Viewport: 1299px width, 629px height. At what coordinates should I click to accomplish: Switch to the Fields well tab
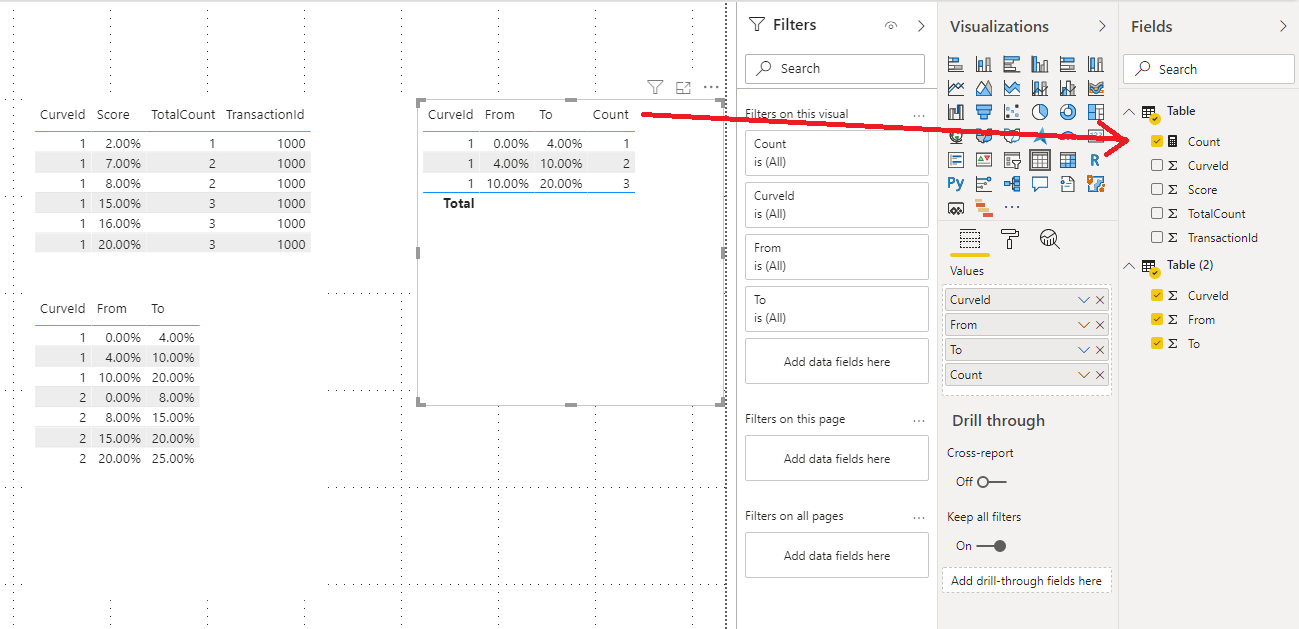pyautogui.click(x=969, y=239)
